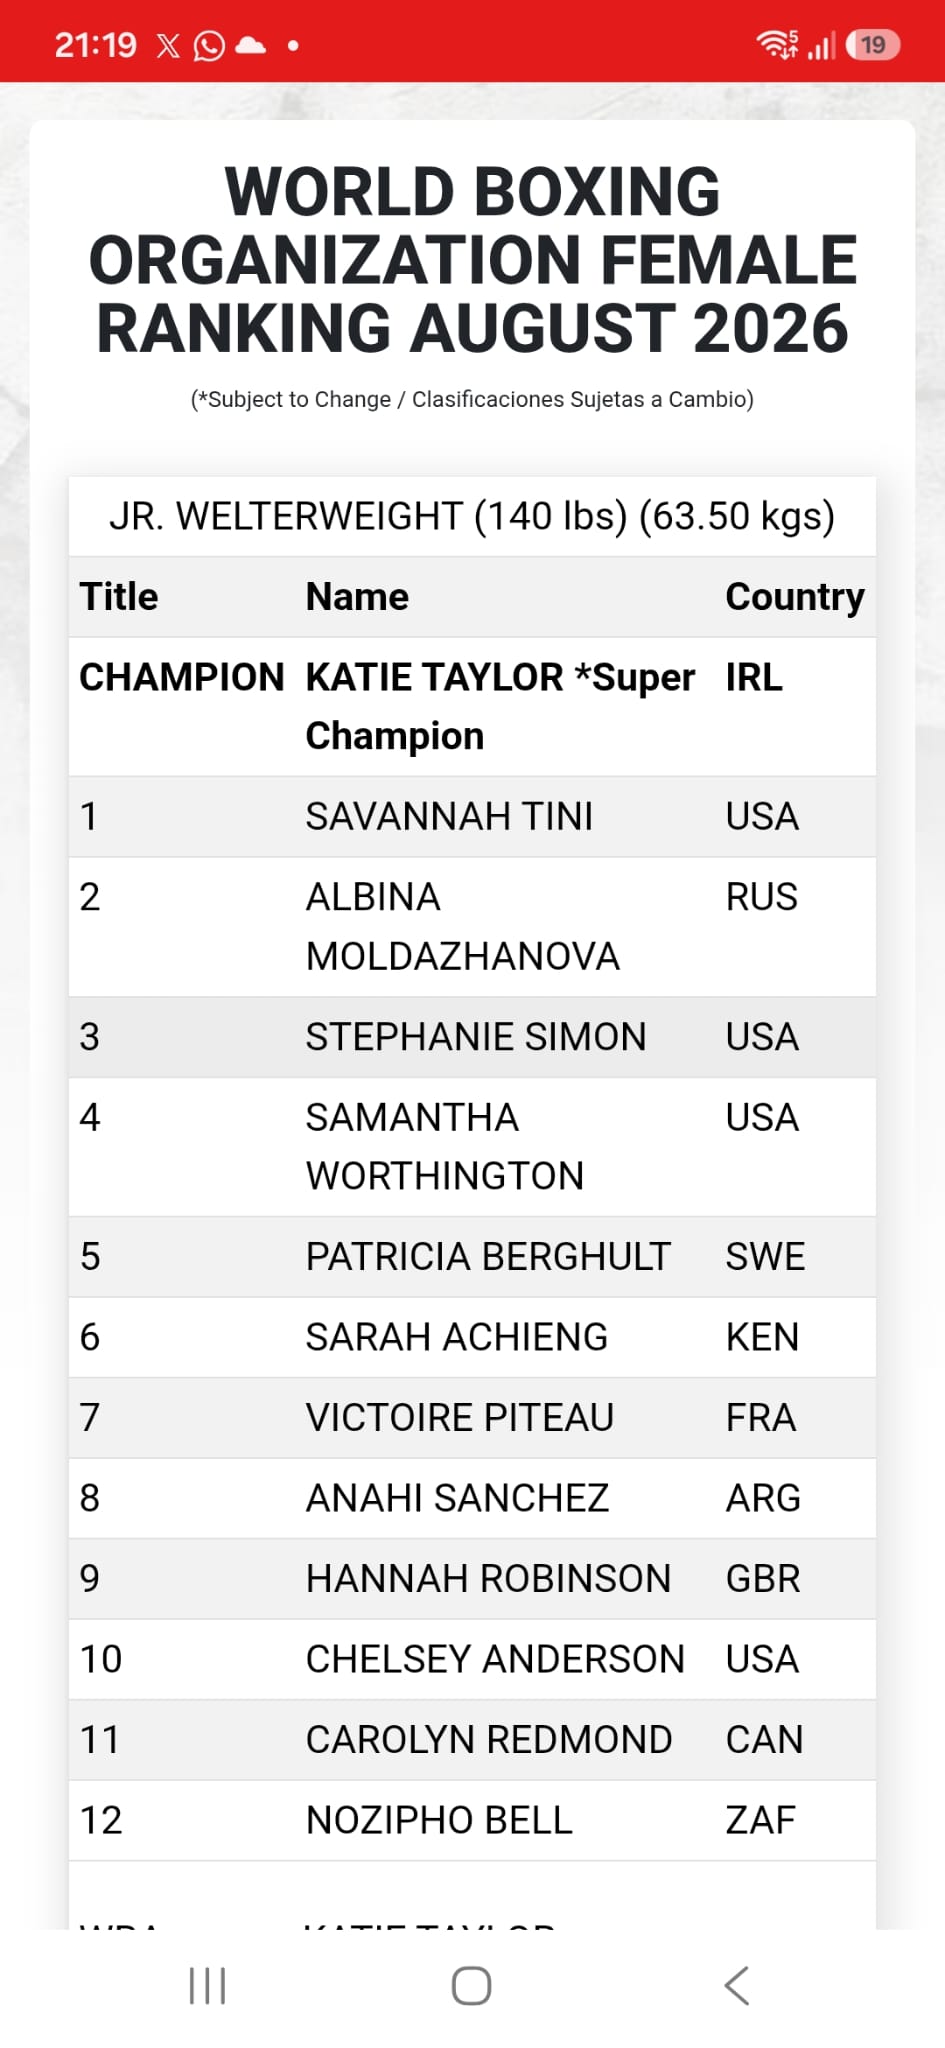Image resolution: width=945 pixels, height=2048 pixels.
Task: Tap the X (Twitter) notification icon
Action: tap(168, 45)
